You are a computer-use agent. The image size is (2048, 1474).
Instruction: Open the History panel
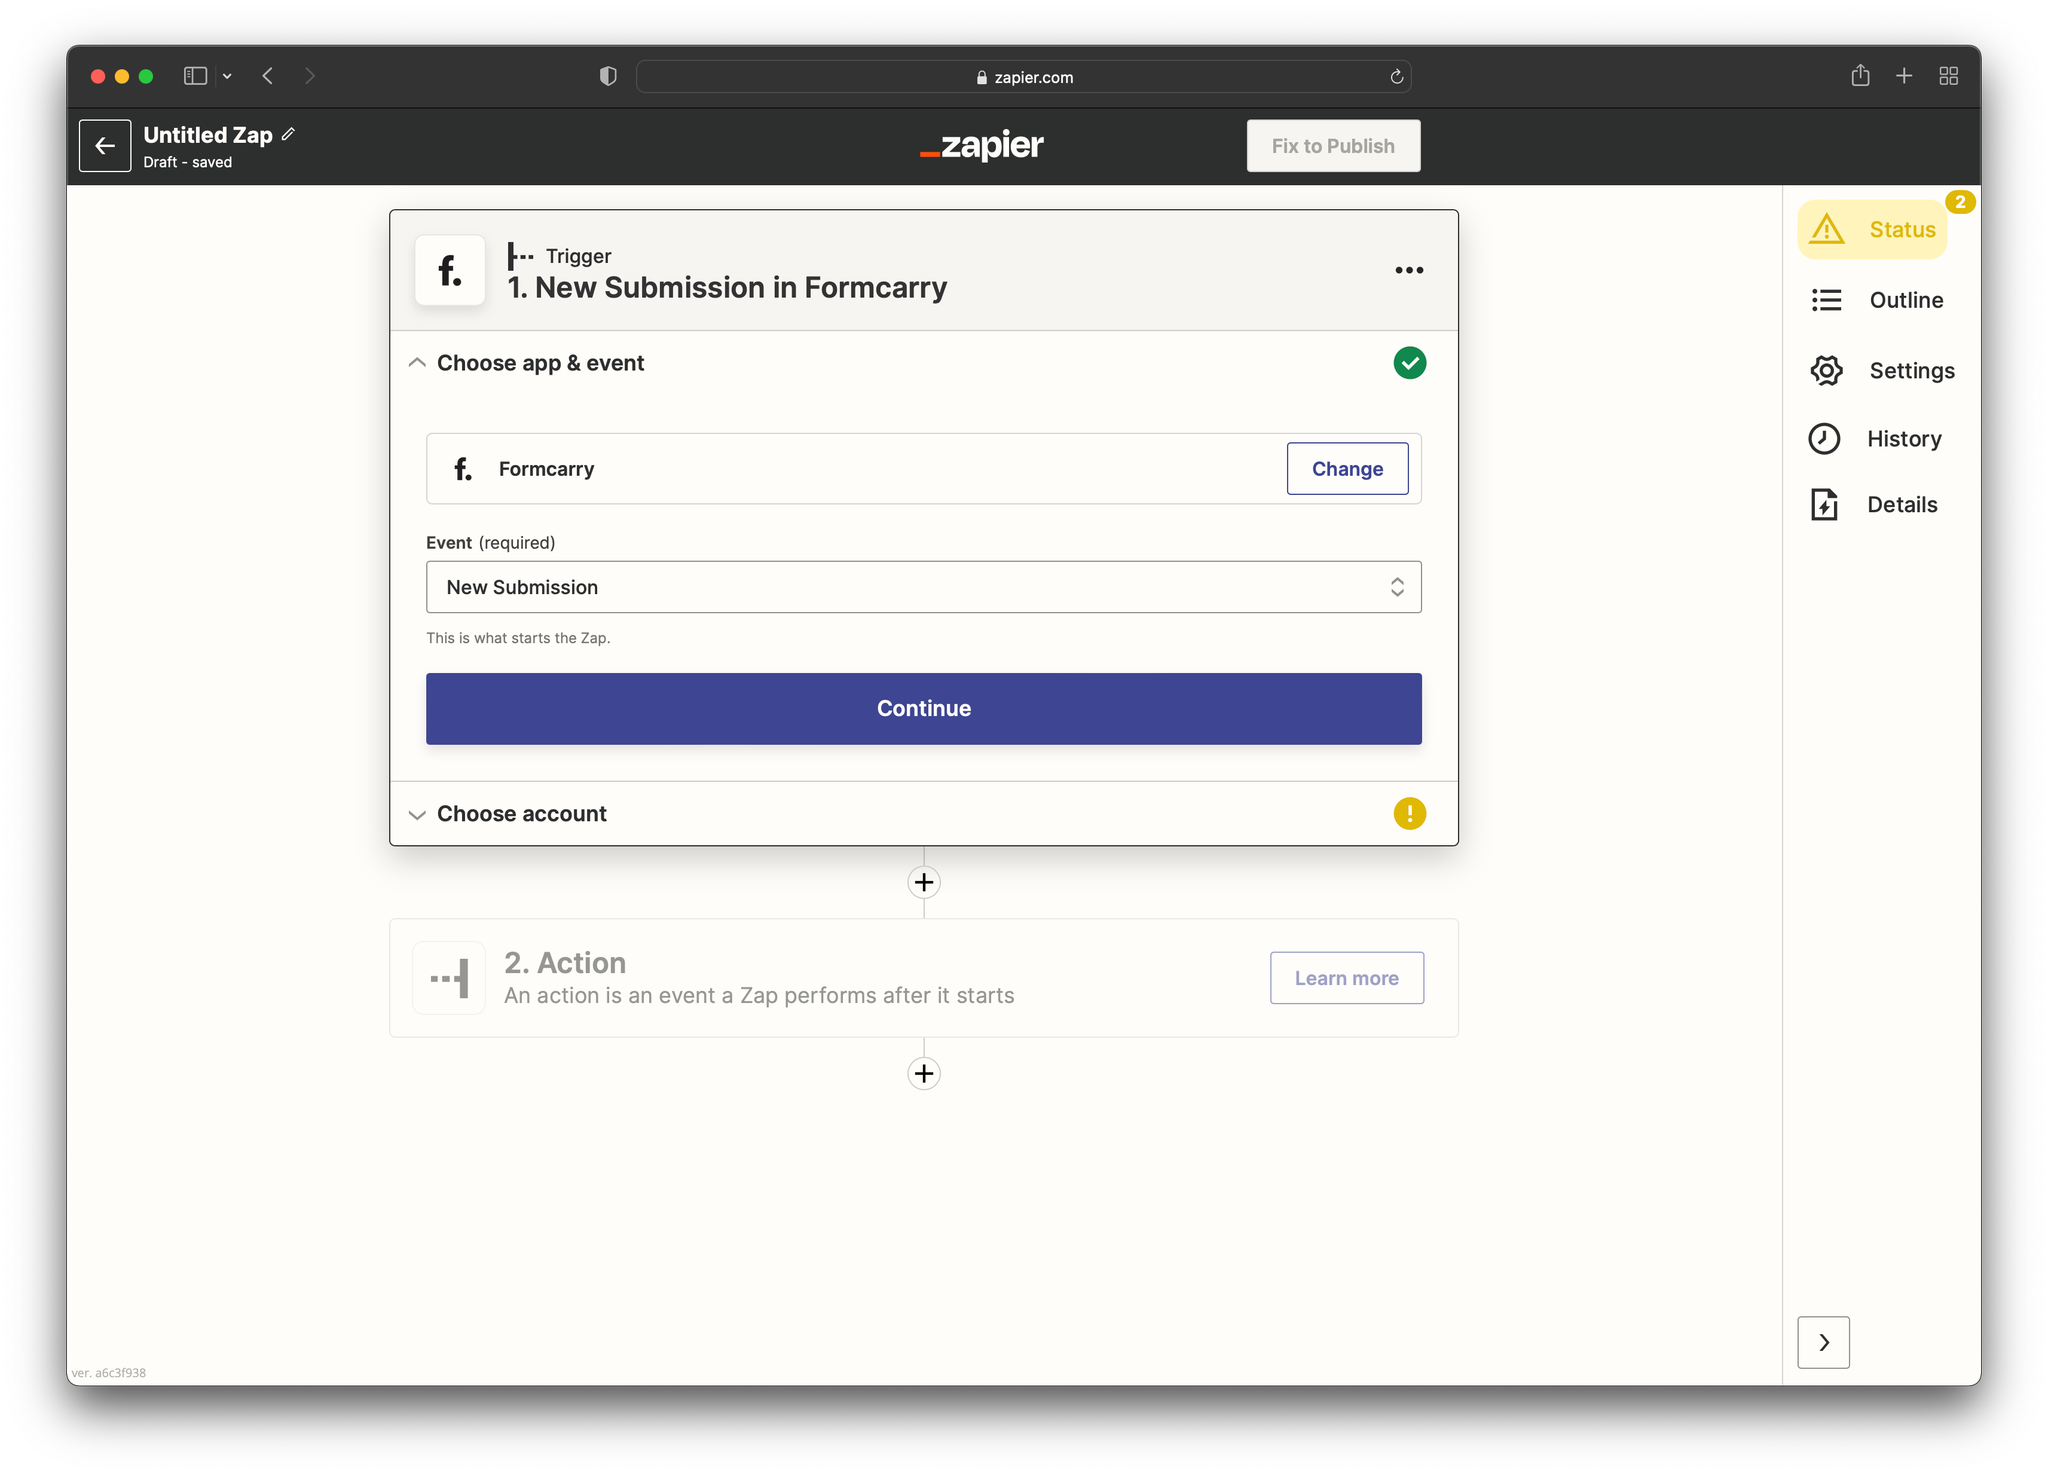(x=1876, y=439)
